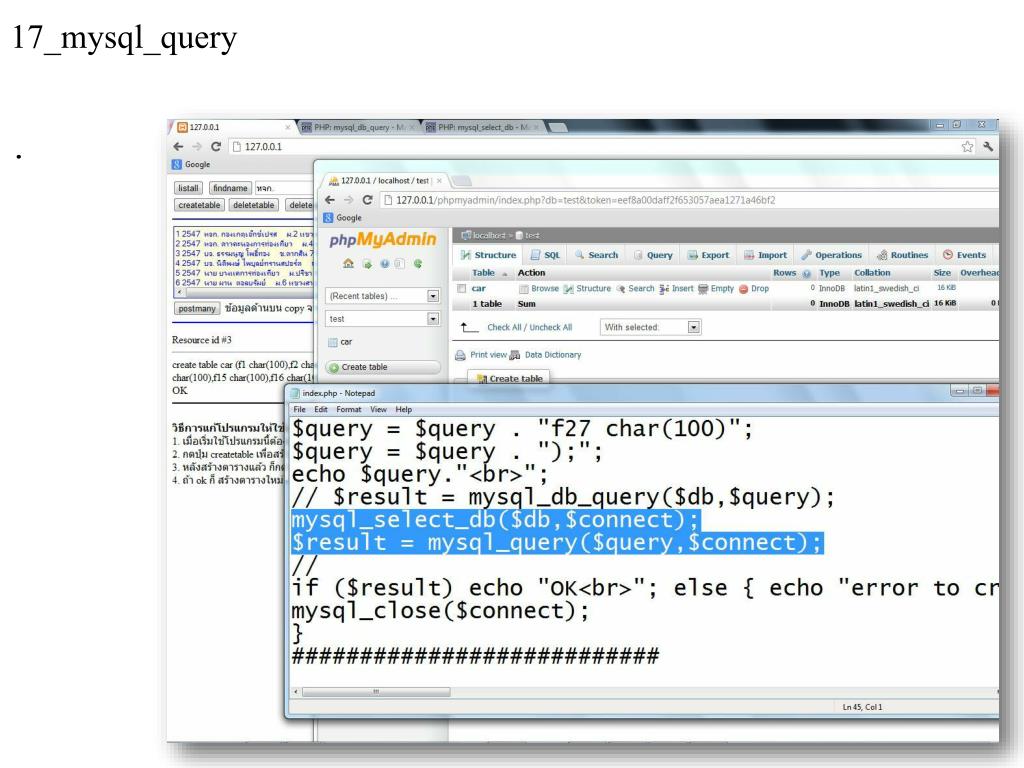Switch to the Export tab
Image resolution: width=1024 pixels, height=768 pixels.
point(709,255)
